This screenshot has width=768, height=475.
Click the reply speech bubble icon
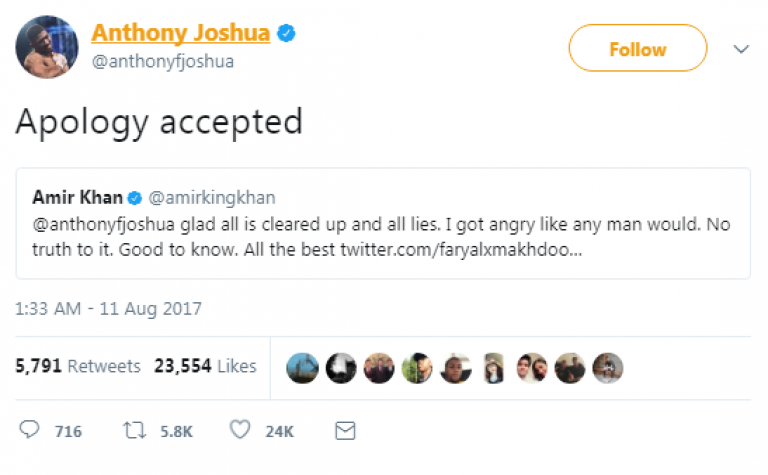click(30, 430)
